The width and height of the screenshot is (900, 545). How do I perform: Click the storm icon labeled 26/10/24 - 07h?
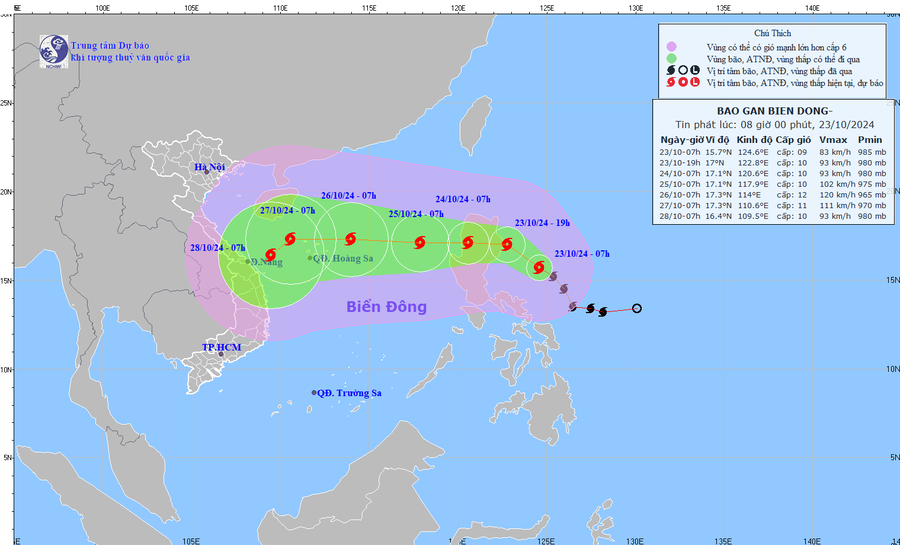tap(350, 238)
